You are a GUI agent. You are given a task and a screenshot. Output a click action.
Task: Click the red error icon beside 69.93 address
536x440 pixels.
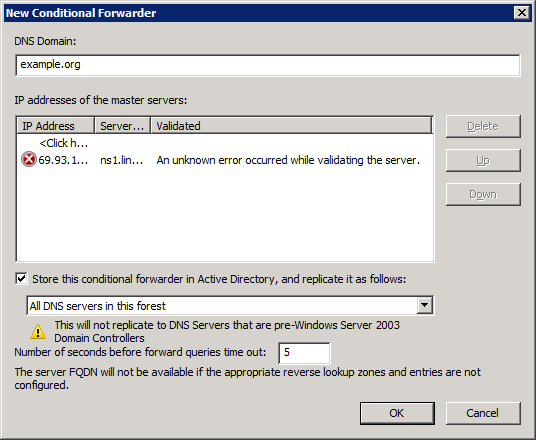[x=29, y=159]
